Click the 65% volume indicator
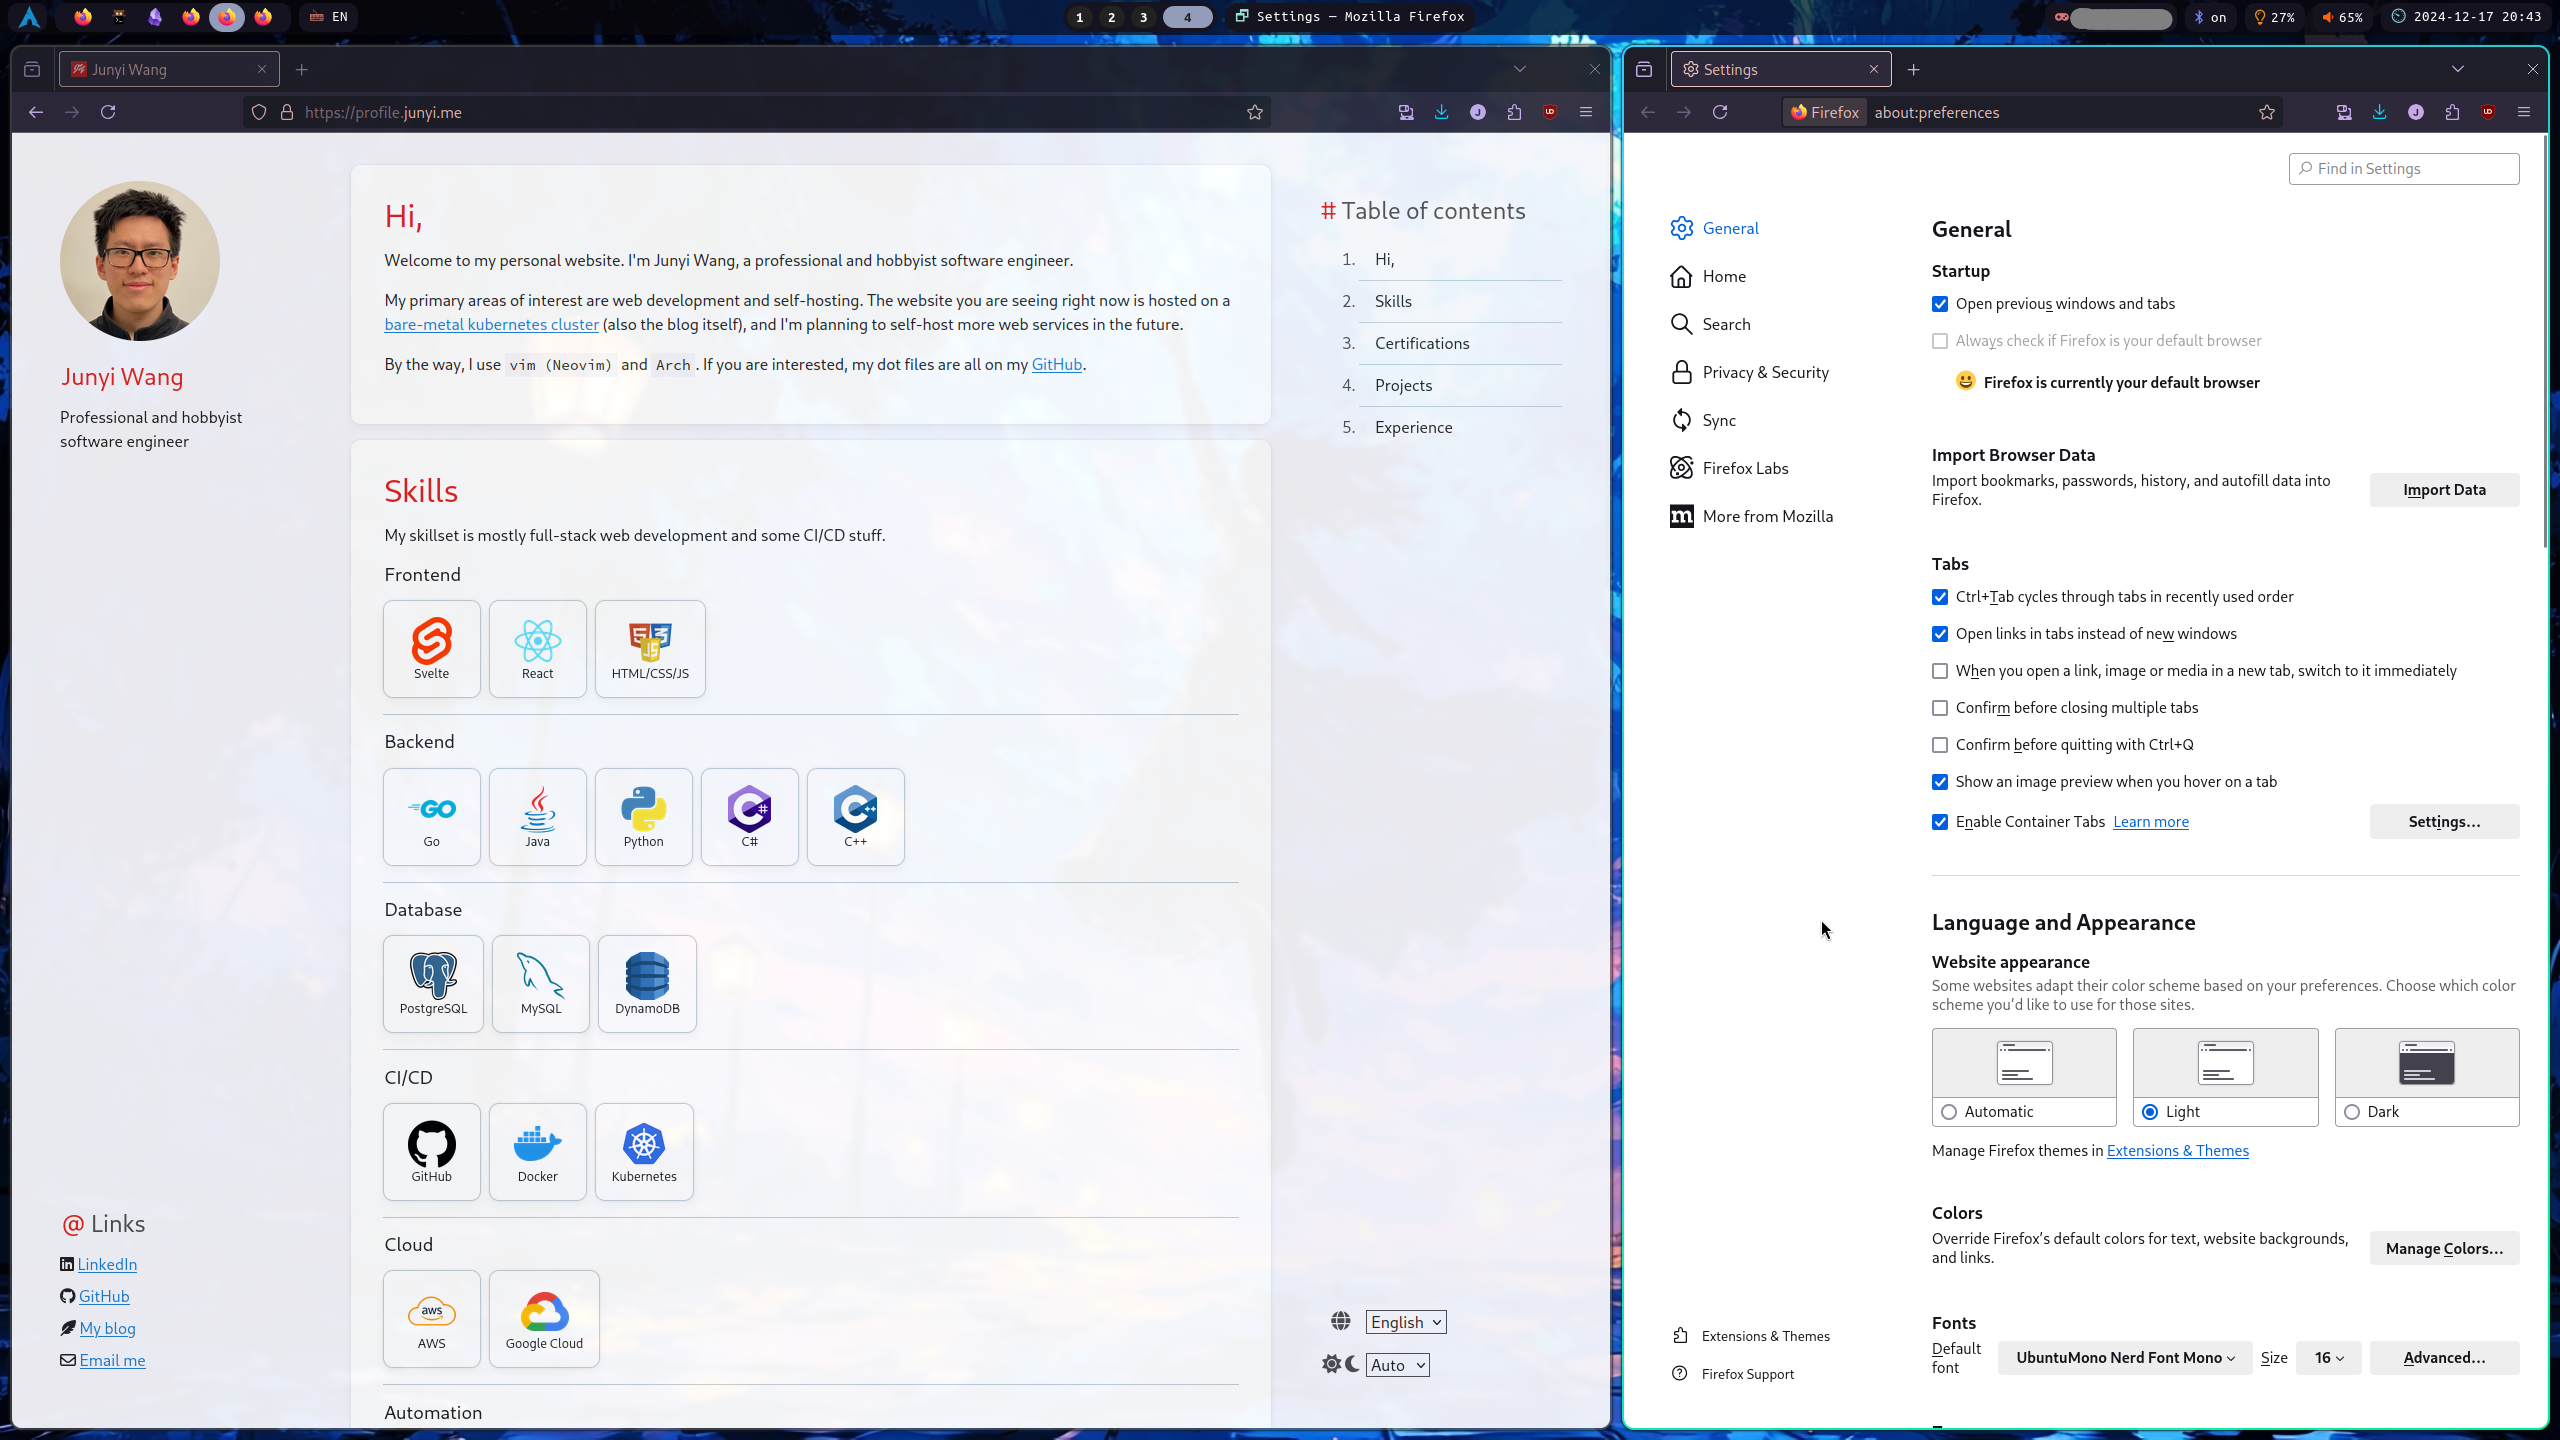The image size is (2560, 1440). [x=2342, y=17]
